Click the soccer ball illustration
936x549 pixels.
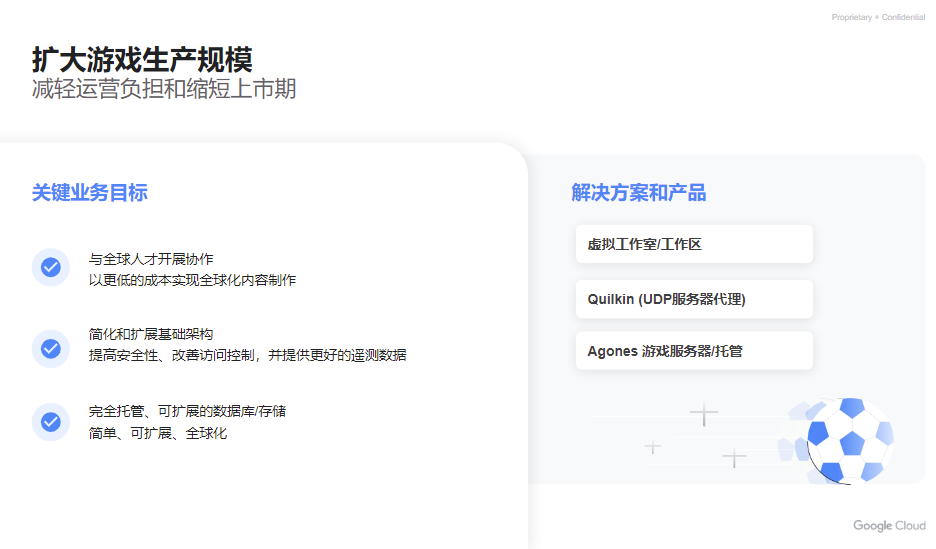(850, 440)
